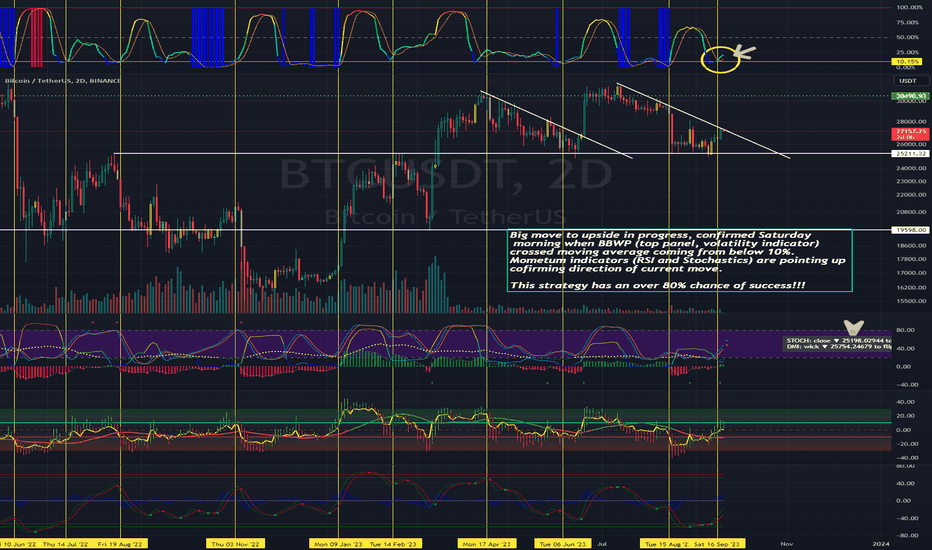This screenshot has width=932, height=550.
Task: Select the Bitcoin / TetherUS chart title
Action: point(62,81)
